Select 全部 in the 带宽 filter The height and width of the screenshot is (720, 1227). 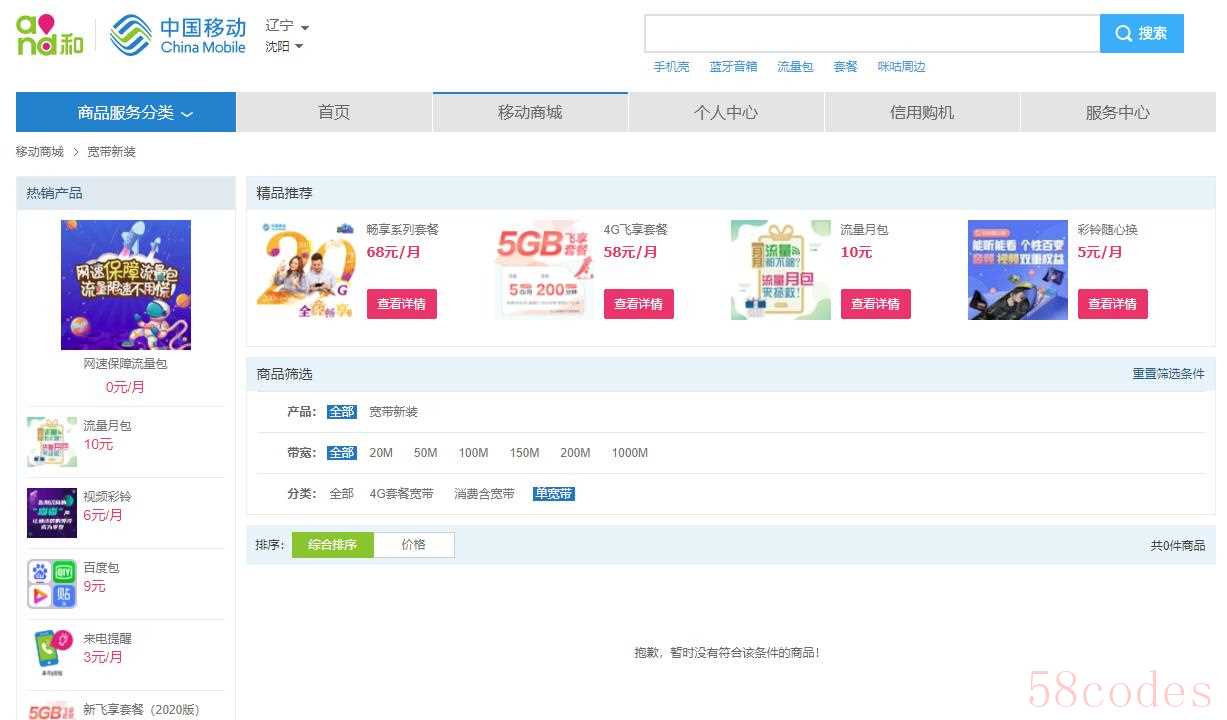(342, 453)
